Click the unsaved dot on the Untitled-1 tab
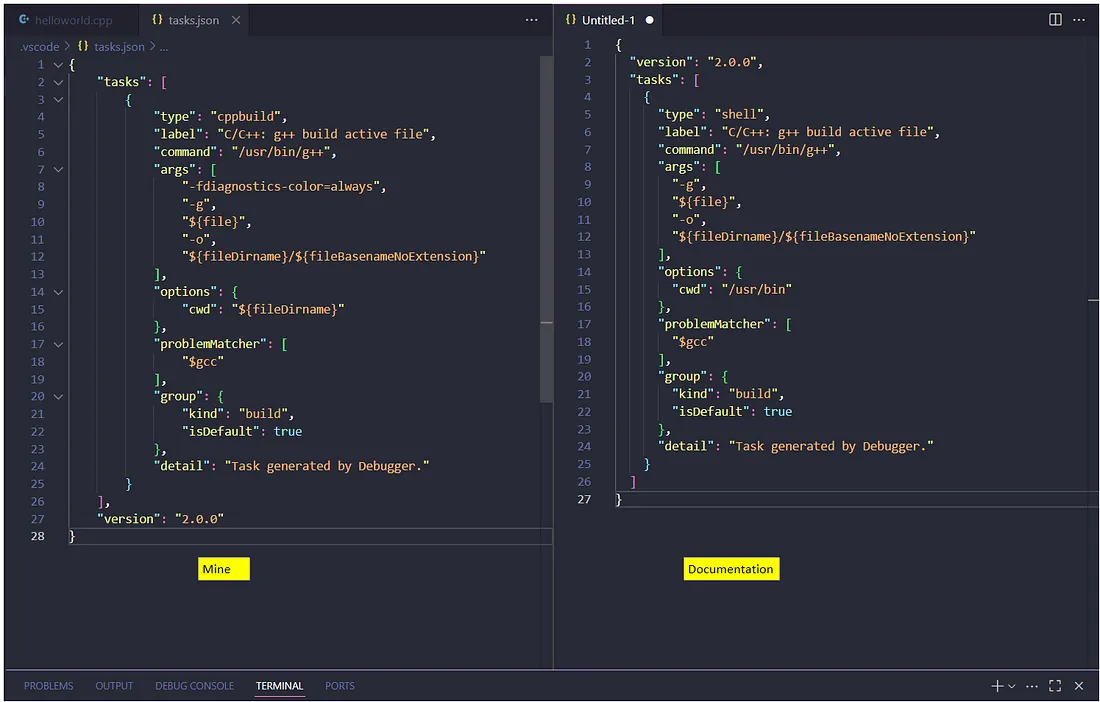 click(650, 20)
